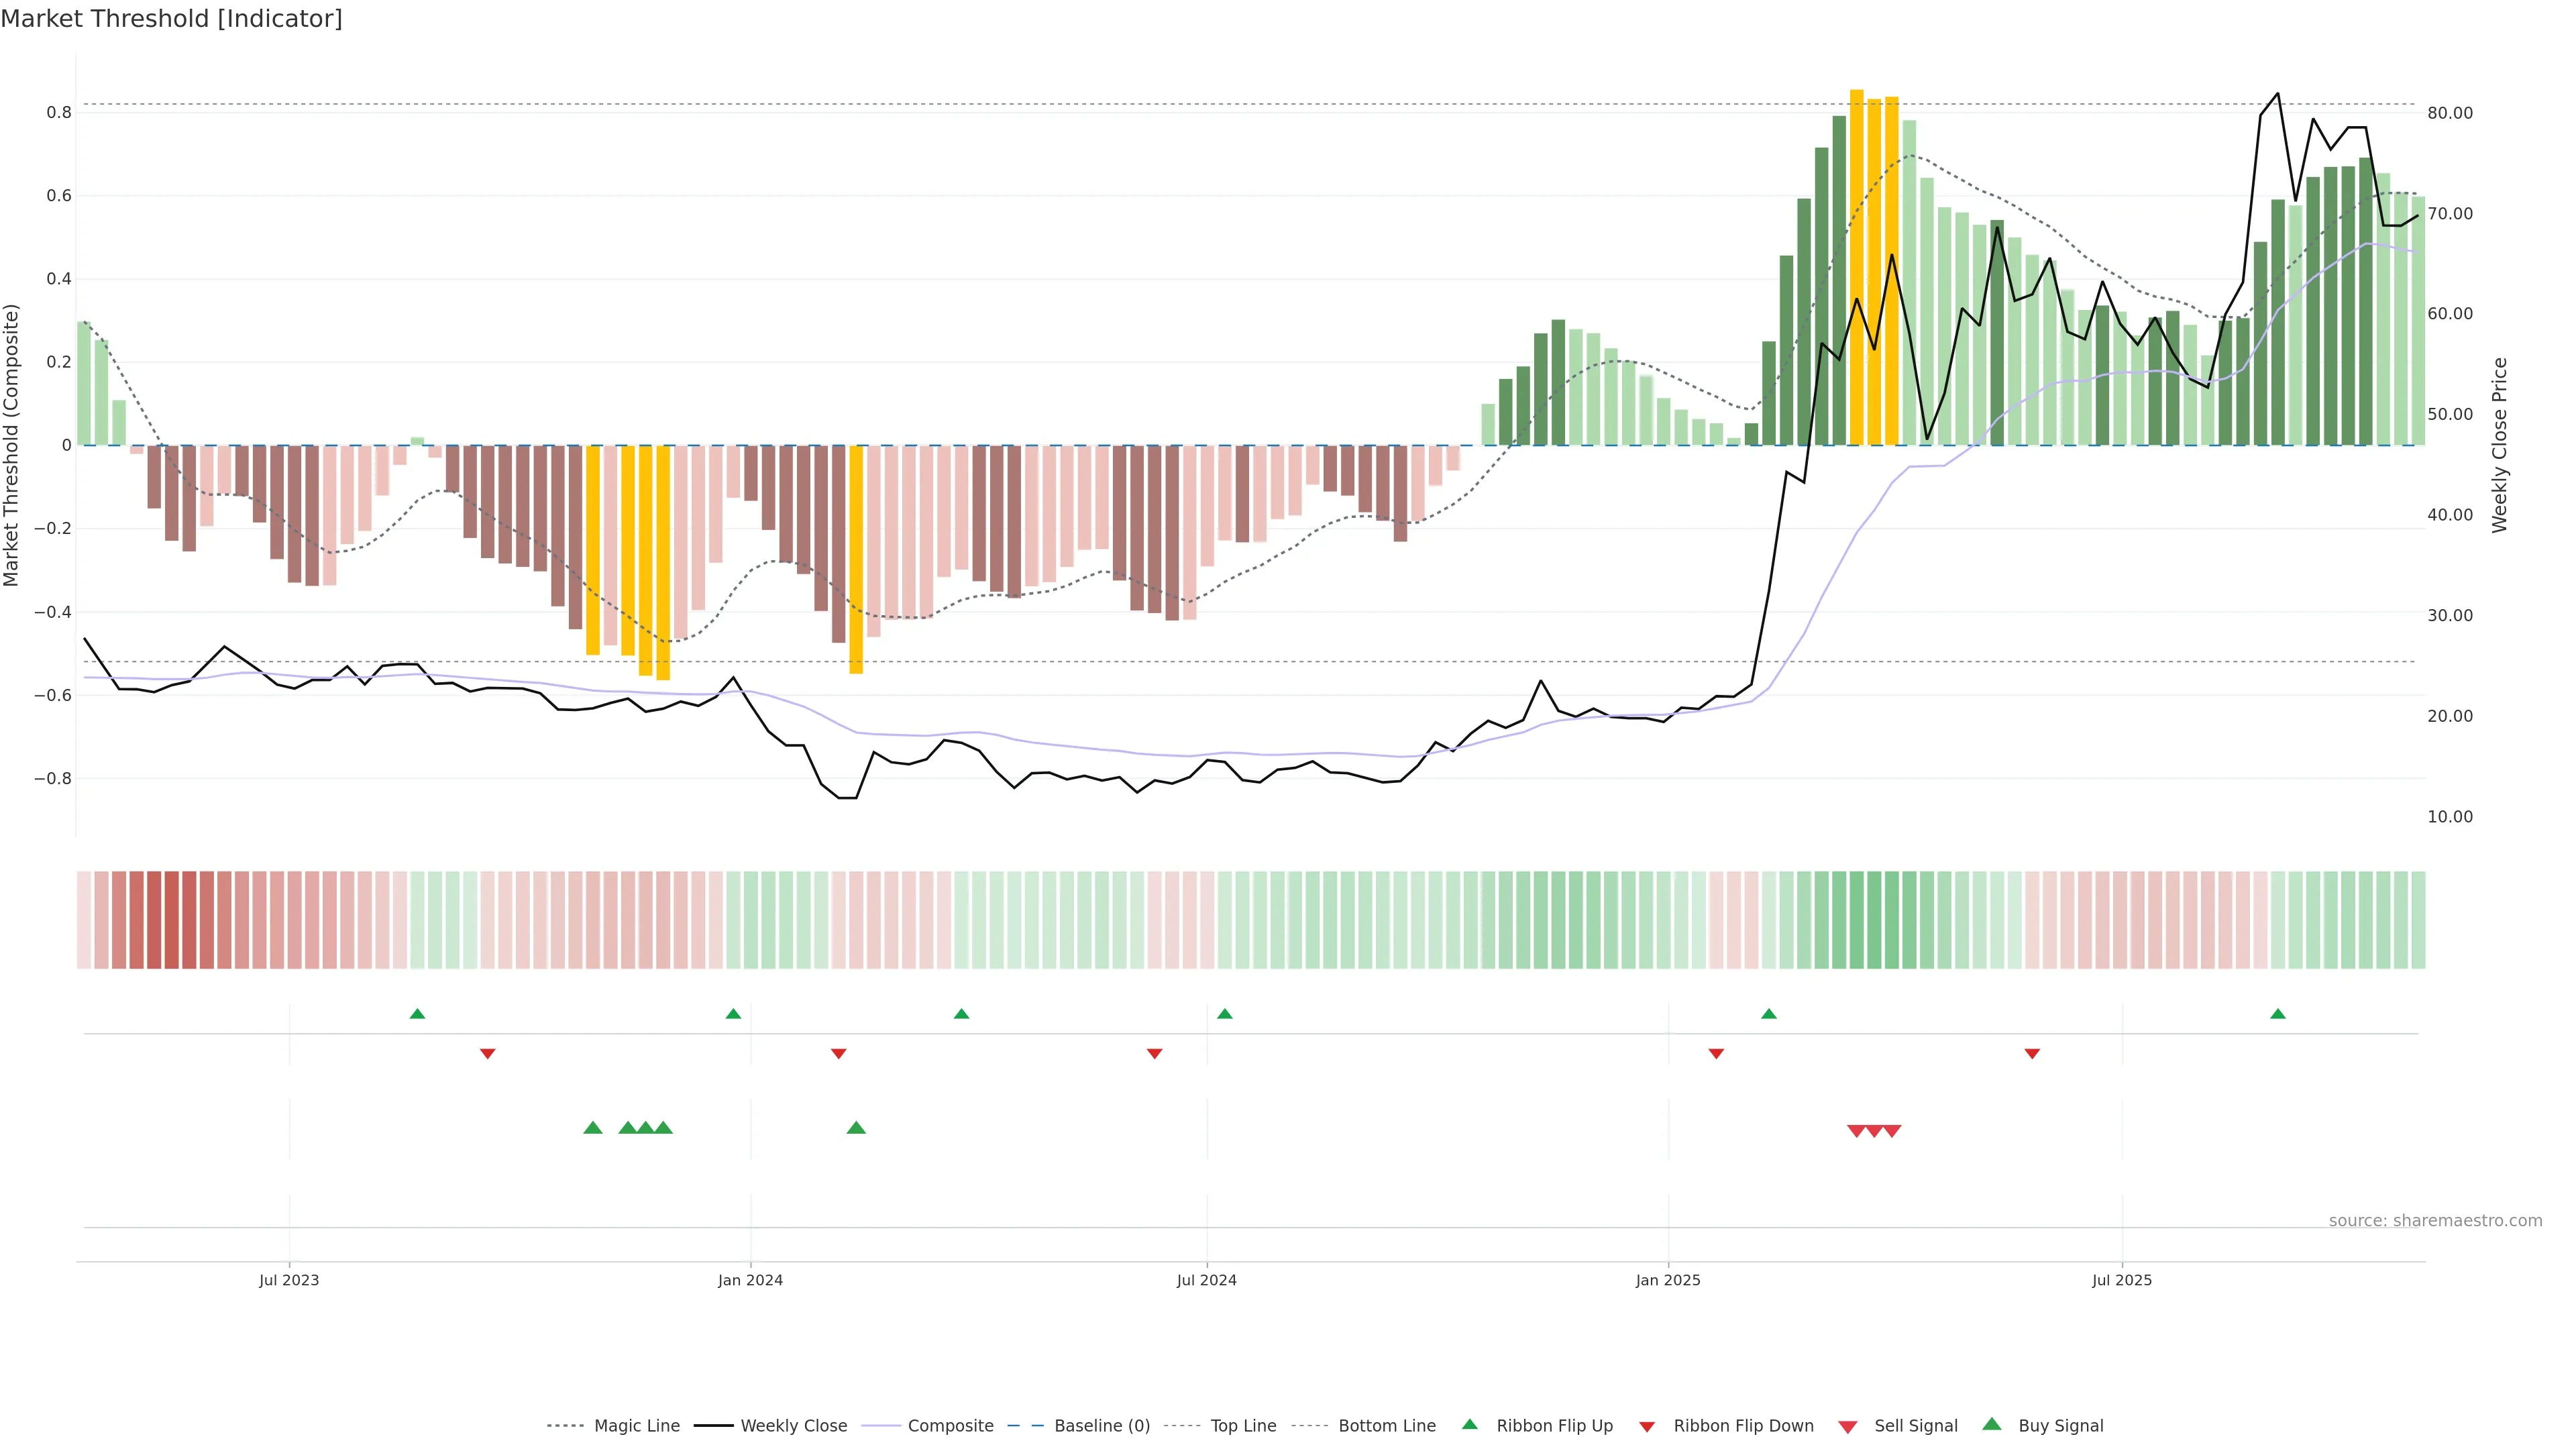Click the lone Buy Signal marker after Jan 2024
This screenshot has height=1449, width=2576.
[856, 1128]
